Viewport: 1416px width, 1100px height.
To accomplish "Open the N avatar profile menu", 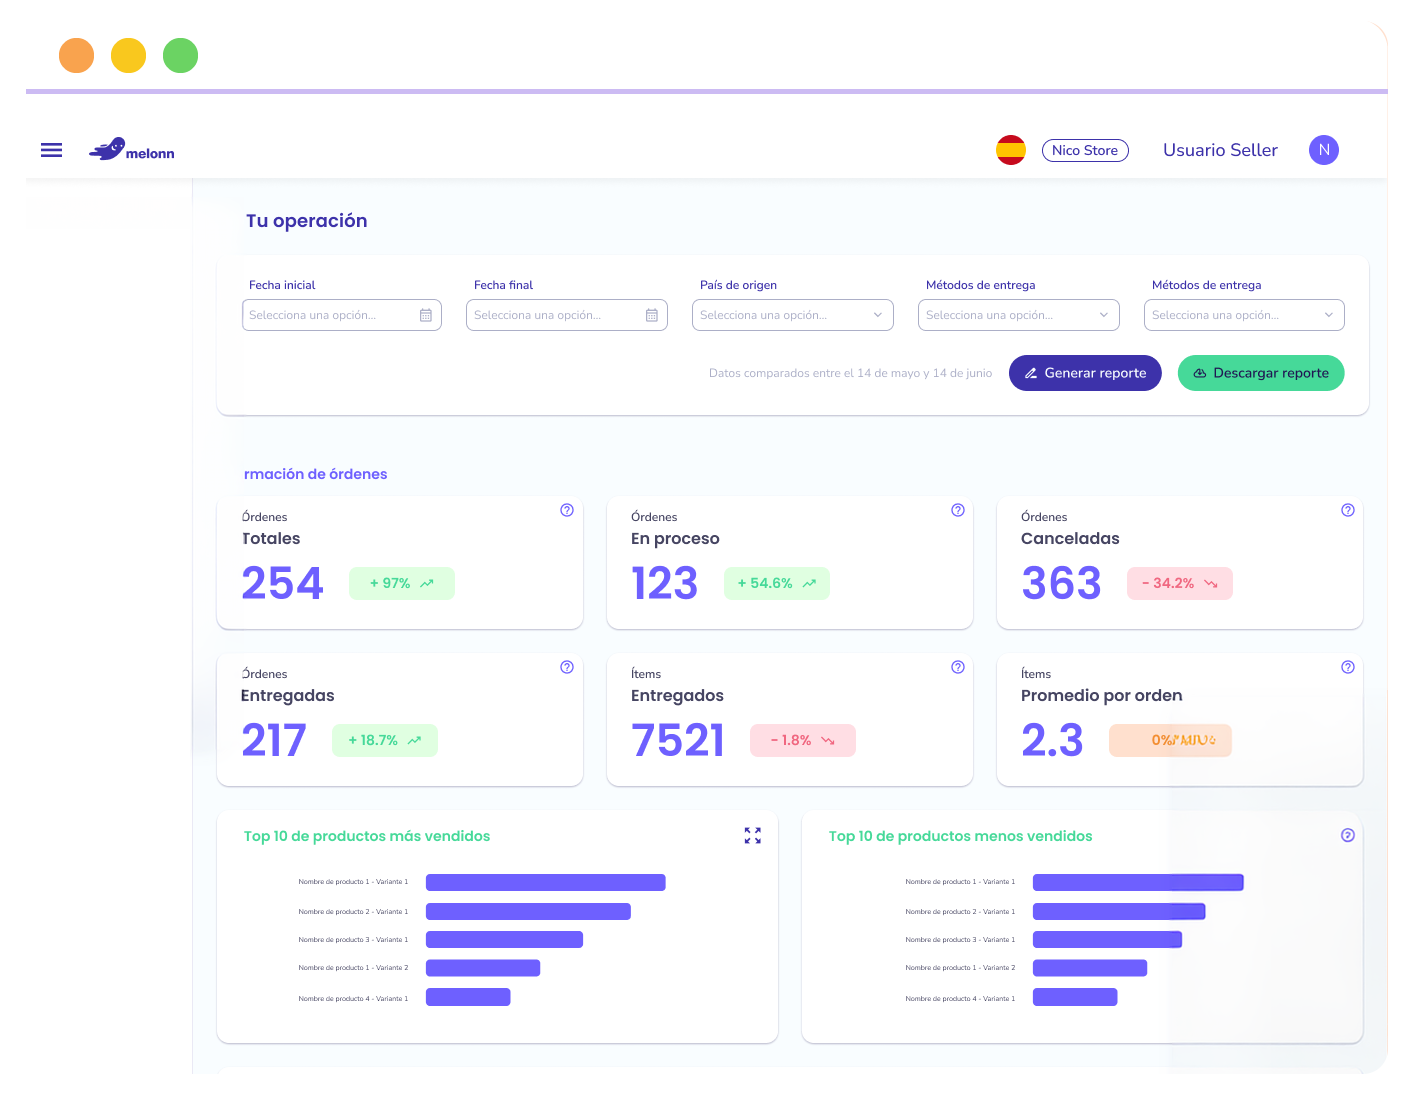I will [x=1323, y=149].
